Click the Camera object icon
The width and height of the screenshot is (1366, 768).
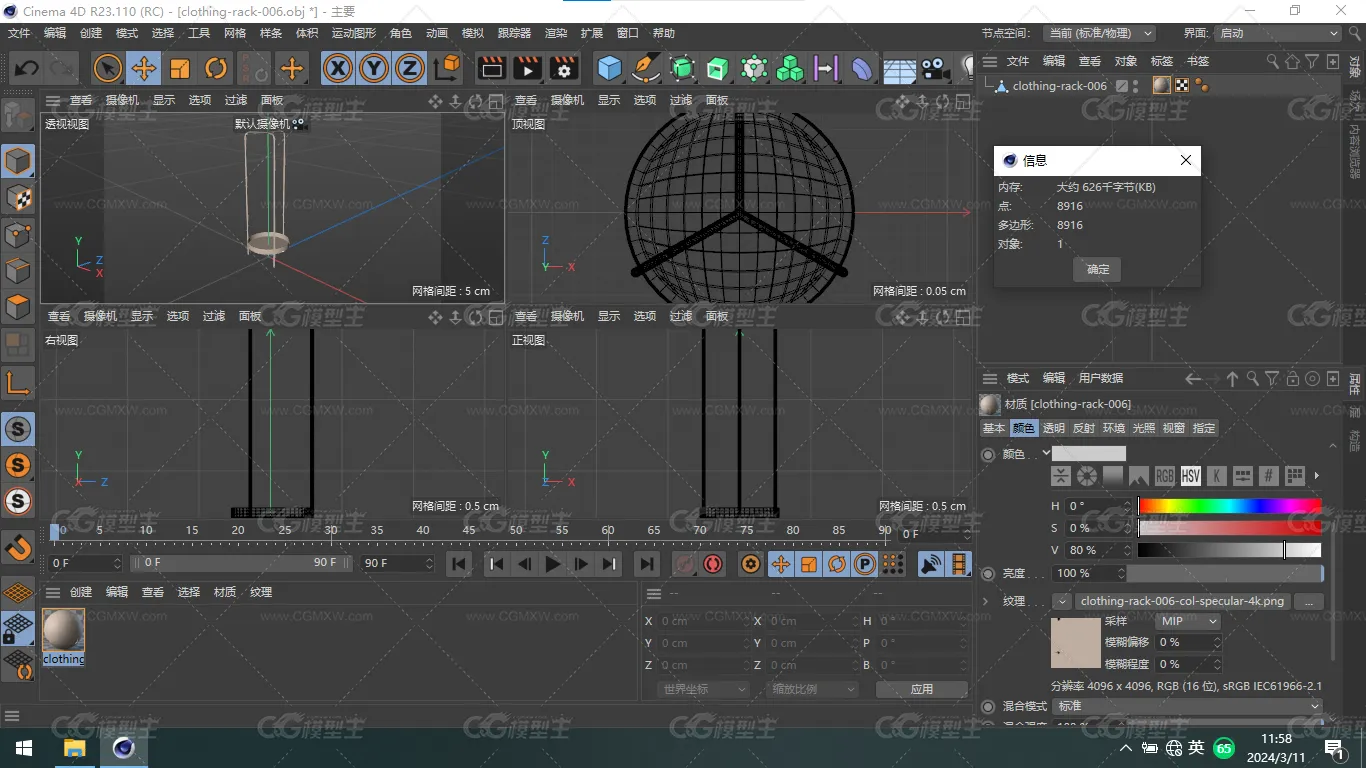[935, 68]
